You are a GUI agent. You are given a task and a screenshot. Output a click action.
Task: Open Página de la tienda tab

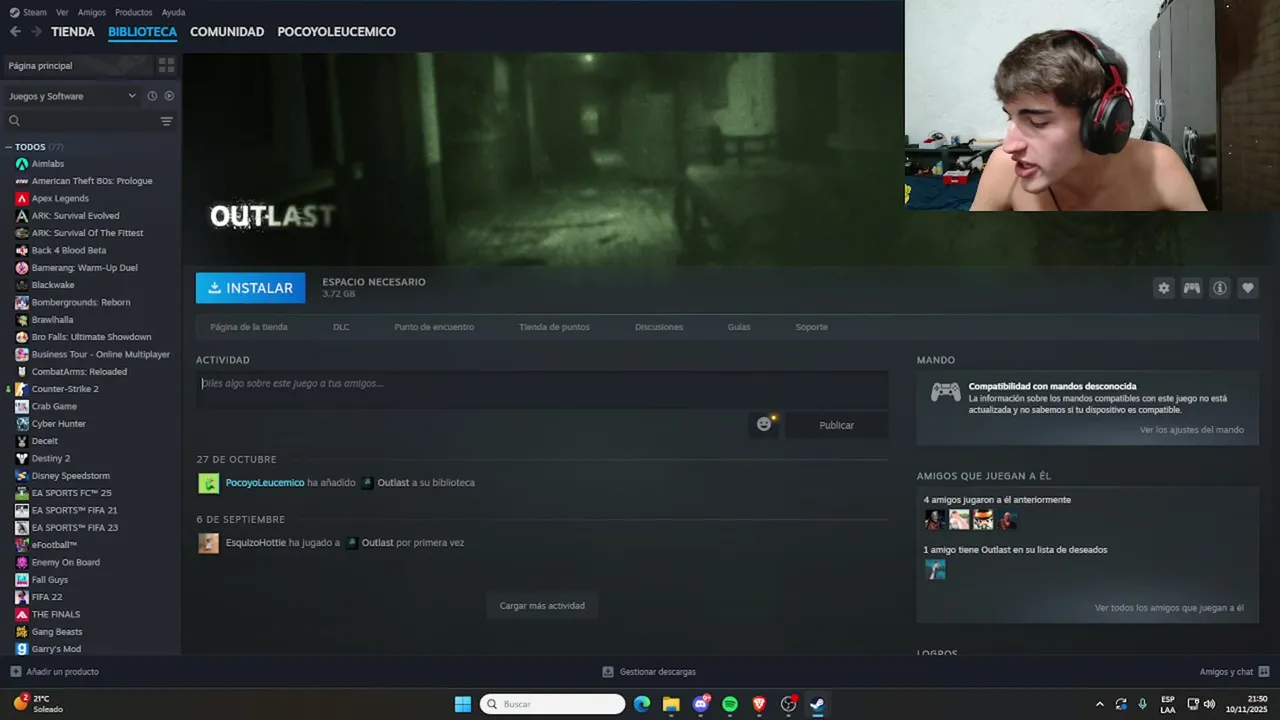coord(249,327)
